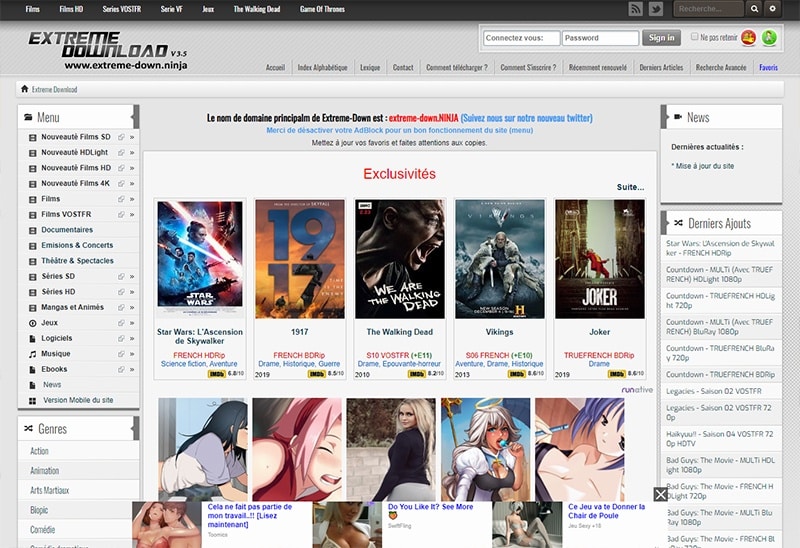Image resolution: width=800 pixels, height=548 pixels.
Task: Open the Joker movie poster
Action: 599,259
